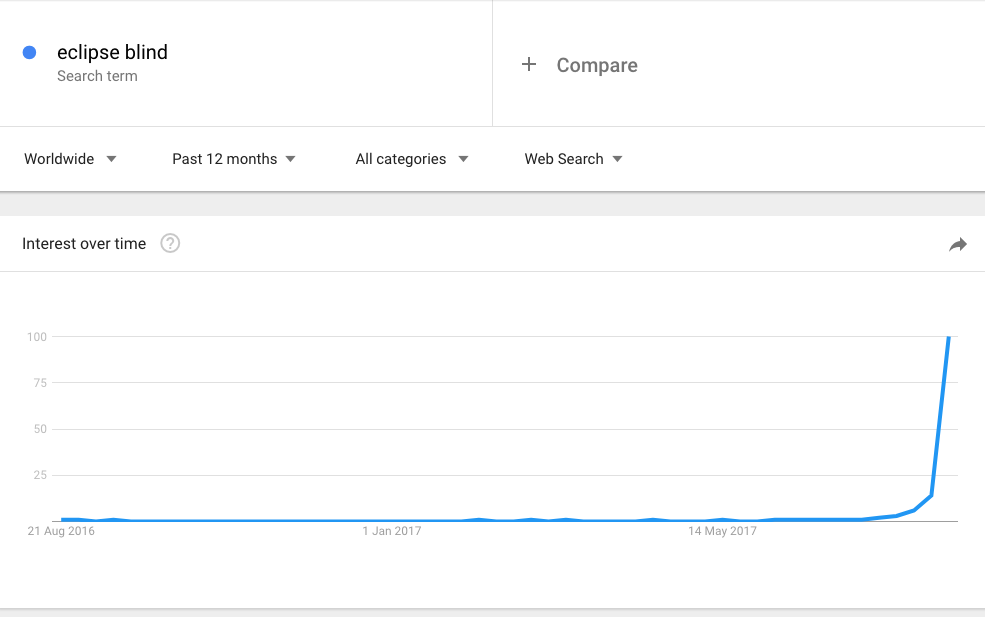The width and height of the screenshot is (985, 617).
Task: Click the chart peak at 100
Action: tap(949, 337)
